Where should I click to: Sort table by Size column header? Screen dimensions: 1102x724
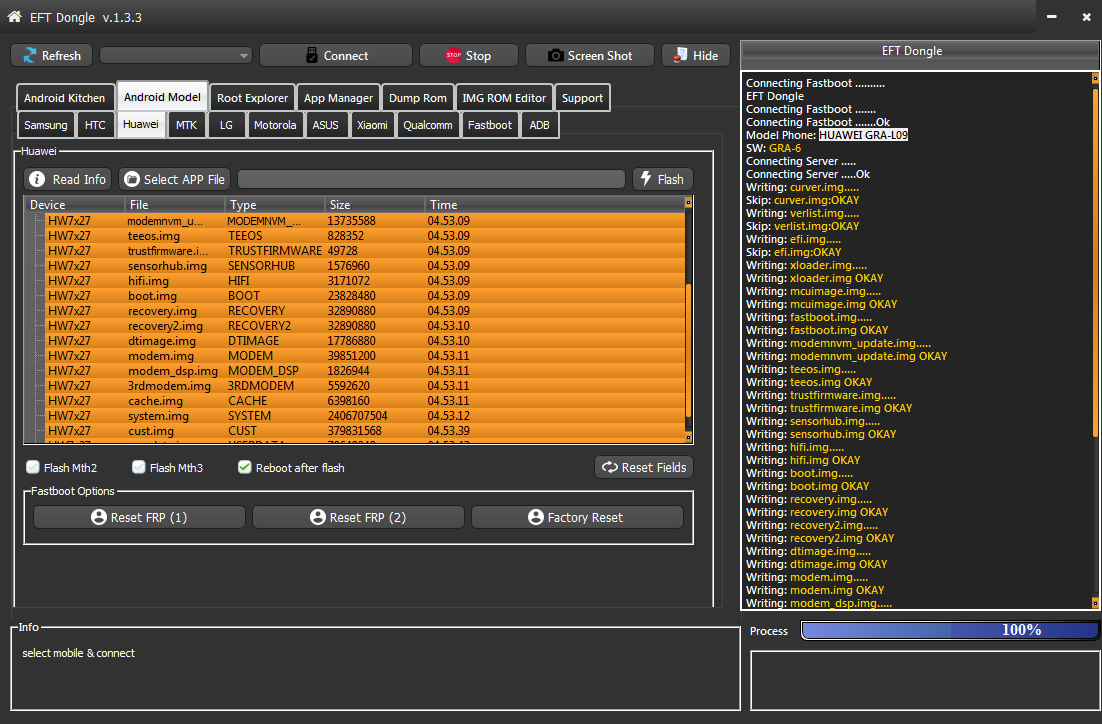(375, 205)
